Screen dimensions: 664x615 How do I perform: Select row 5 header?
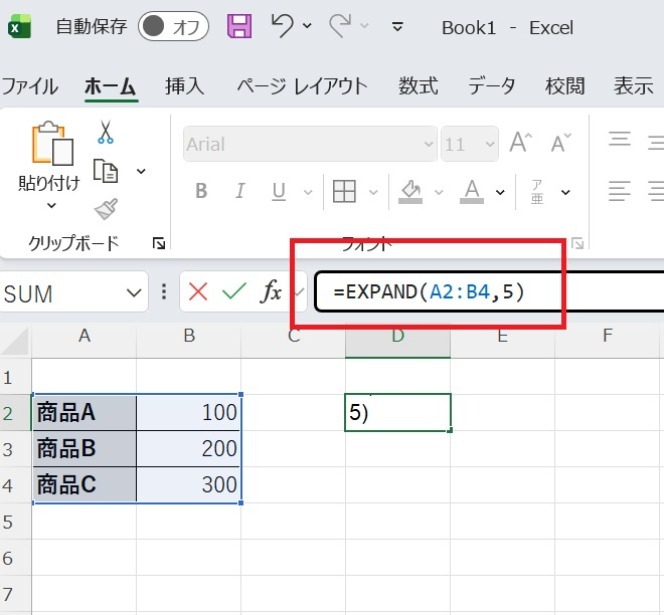pyautogui.click(x=16, y=521)
